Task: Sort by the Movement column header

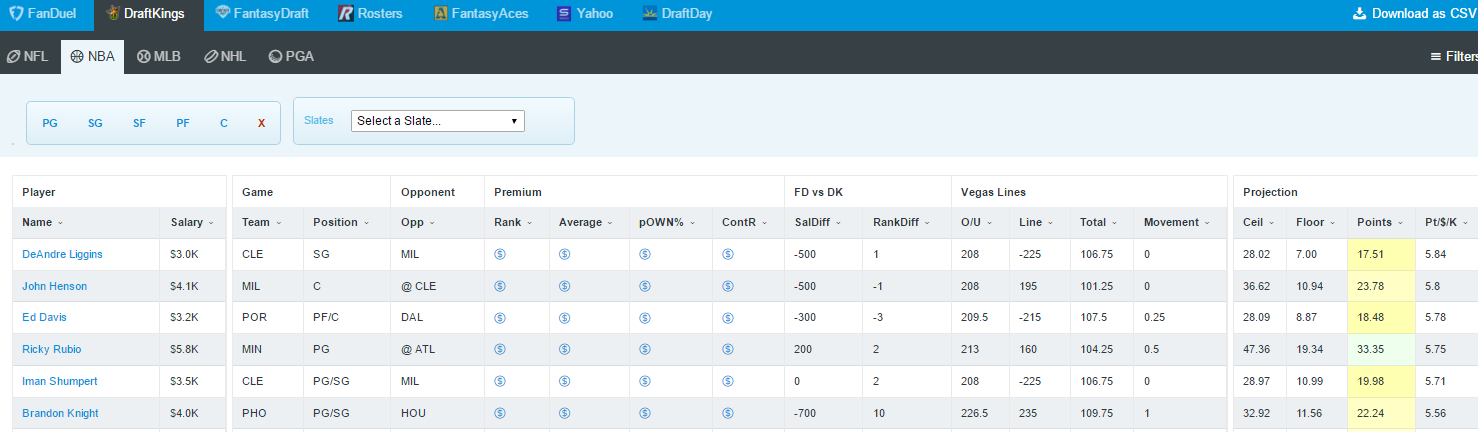Action: click(x=1177, y=222)
